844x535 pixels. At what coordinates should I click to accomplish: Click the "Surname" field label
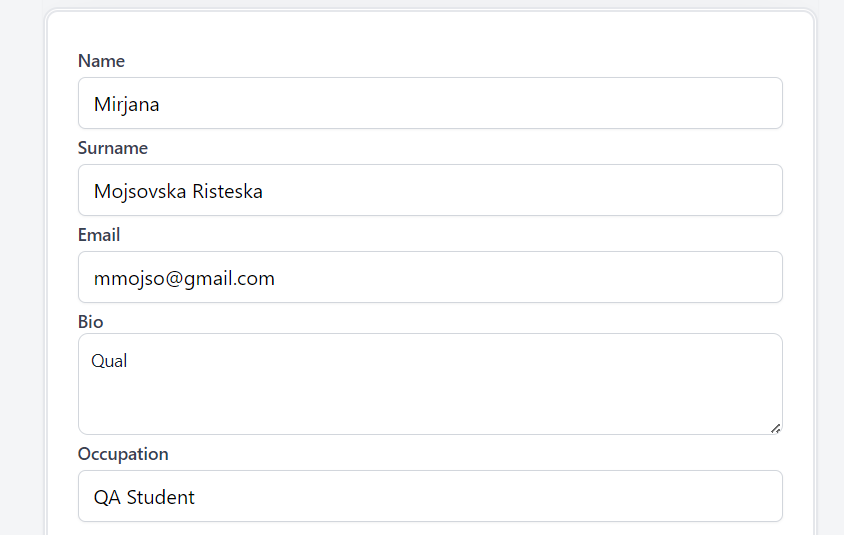(x=113, y=148)
